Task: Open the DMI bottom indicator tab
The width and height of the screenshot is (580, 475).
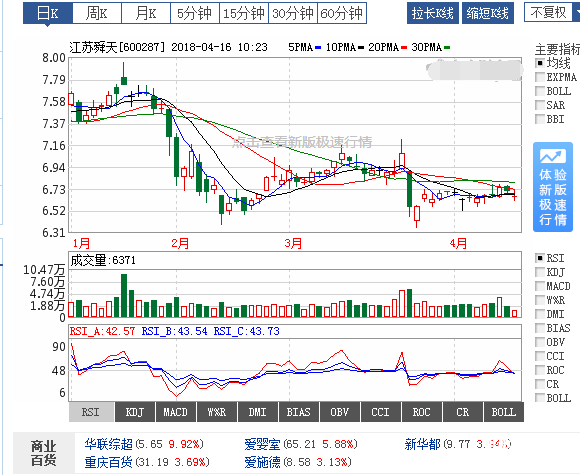Action: pos(258,412)
